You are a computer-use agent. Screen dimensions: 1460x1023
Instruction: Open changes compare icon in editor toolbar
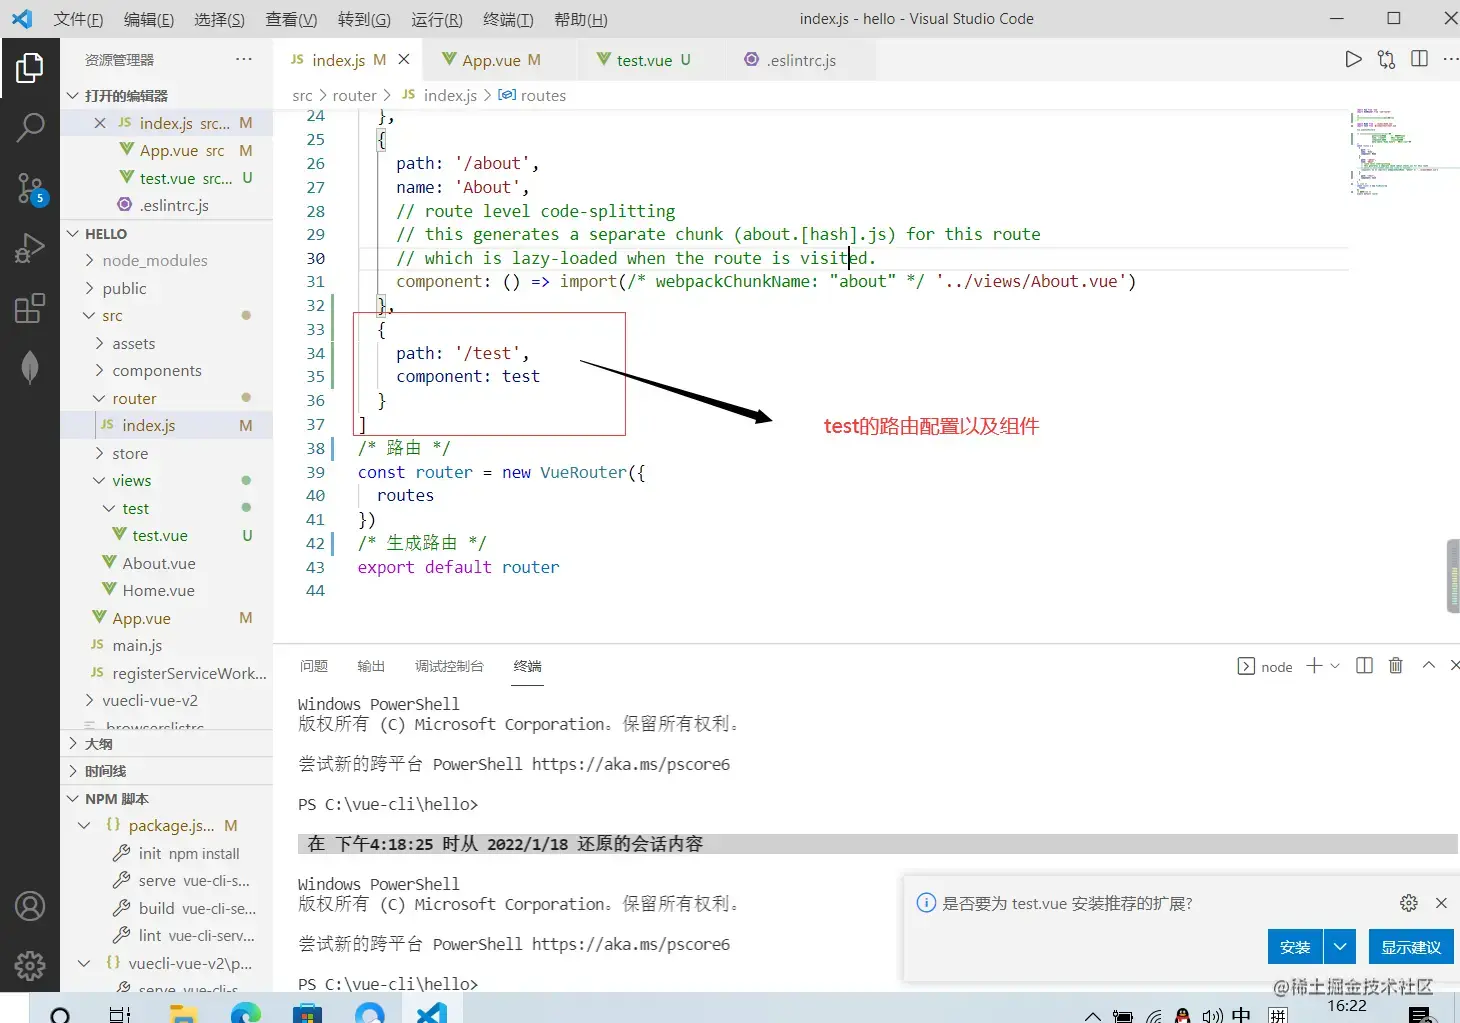[x=1386, y=59]
